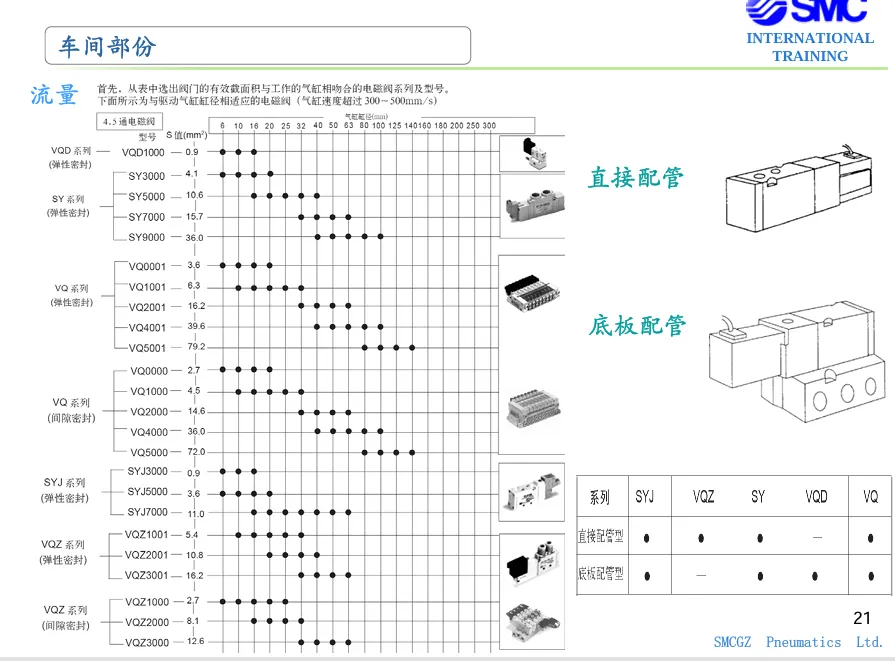Click the SYJ table column header

tap(645, 497)
